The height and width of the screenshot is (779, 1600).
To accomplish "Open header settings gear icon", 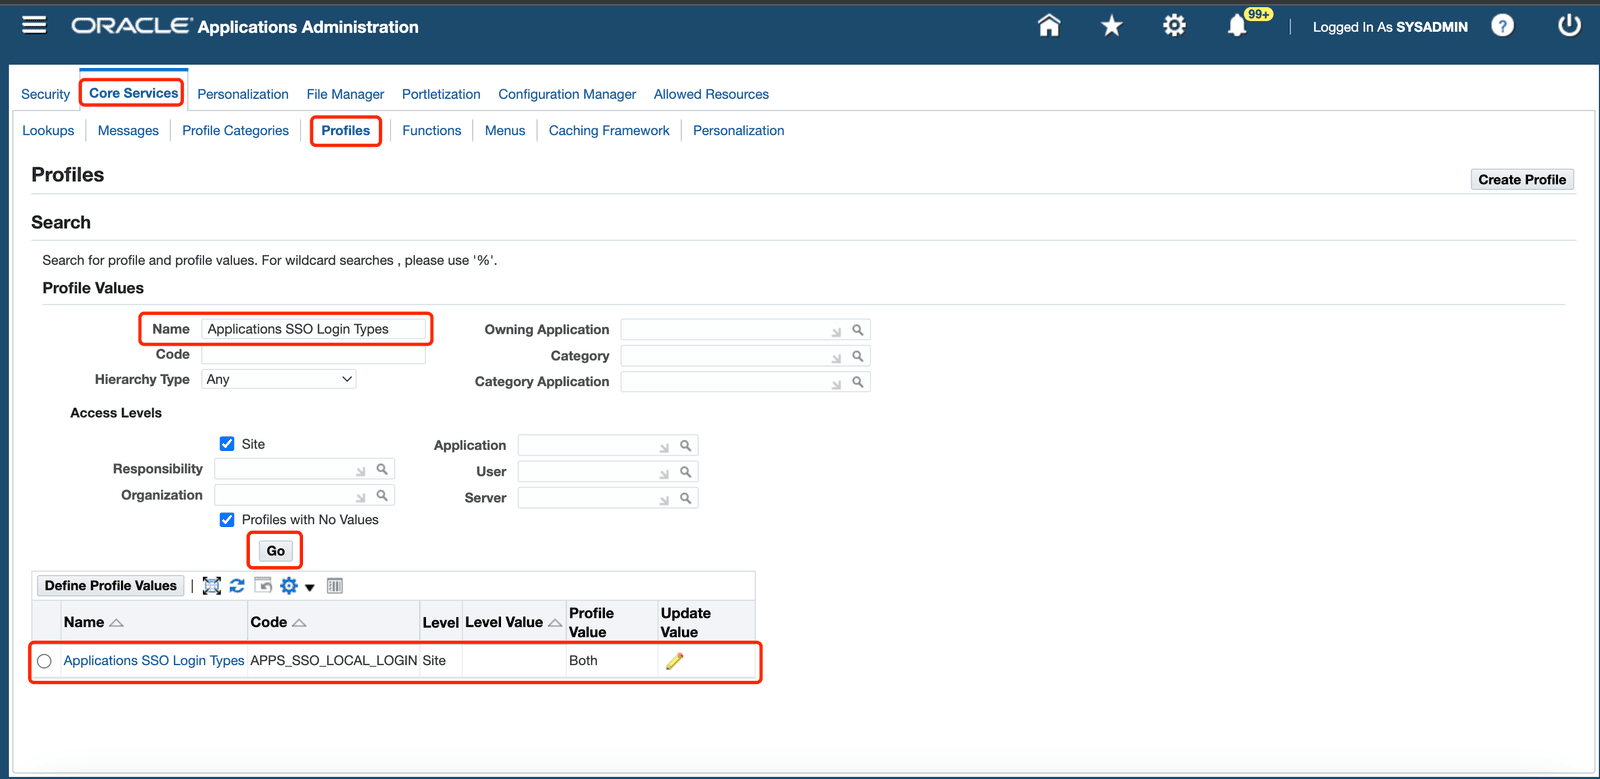I will pyautogui.click(x=1174, y=26).
